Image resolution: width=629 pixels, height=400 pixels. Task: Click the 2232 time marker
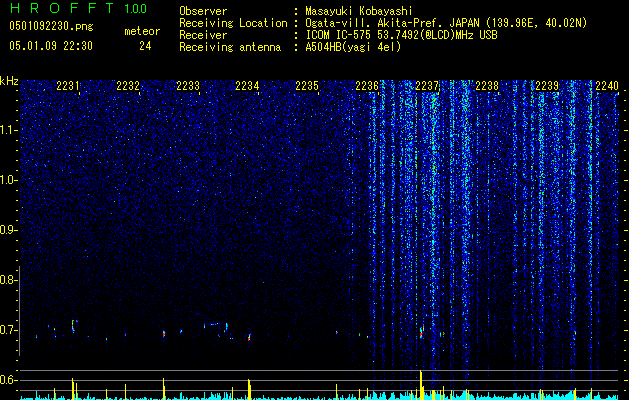tap(128, 86)
